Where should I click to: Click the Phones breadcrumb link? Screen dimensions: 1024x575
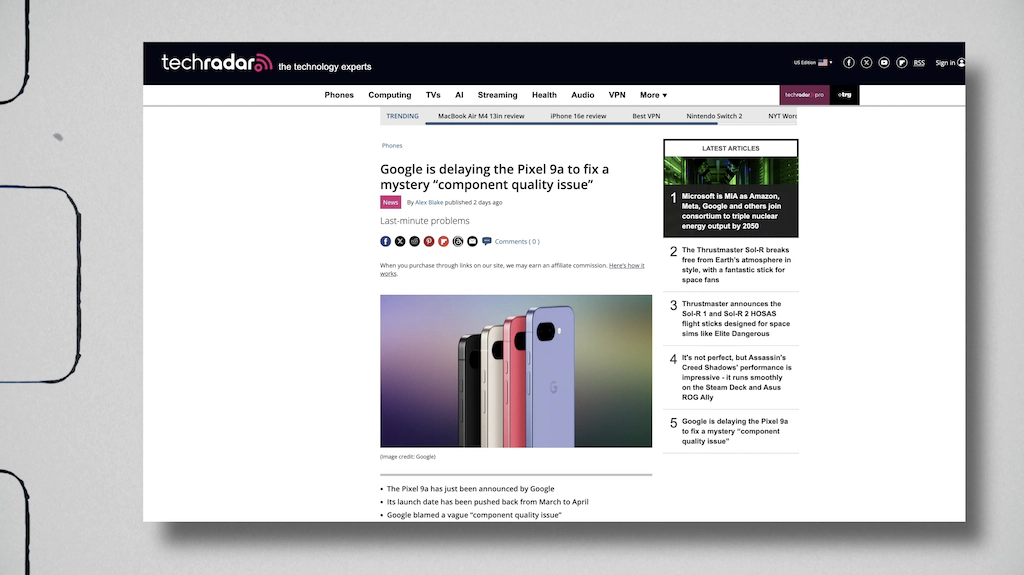click(392, 146)
